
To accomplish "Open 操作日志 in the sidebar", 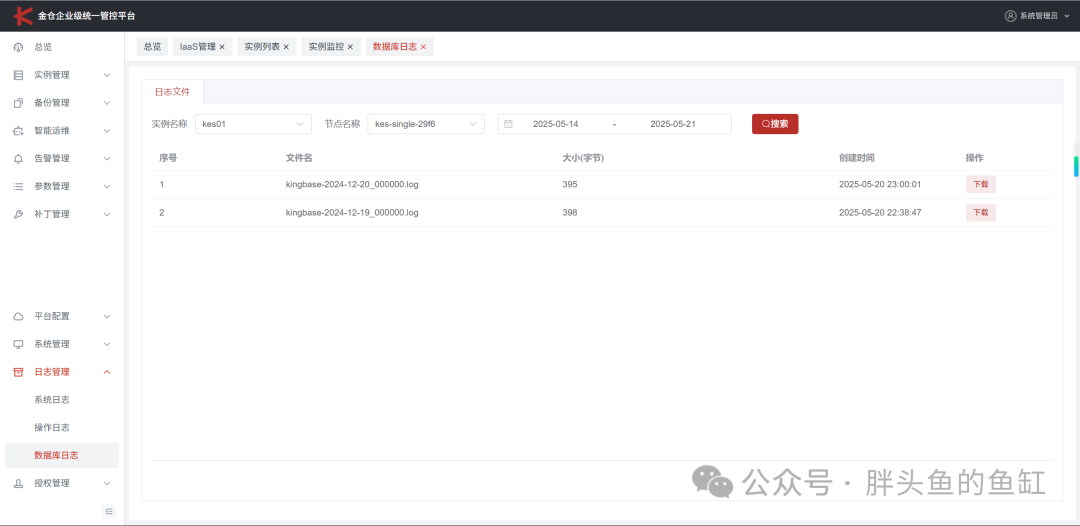I will tap(52, 428).
